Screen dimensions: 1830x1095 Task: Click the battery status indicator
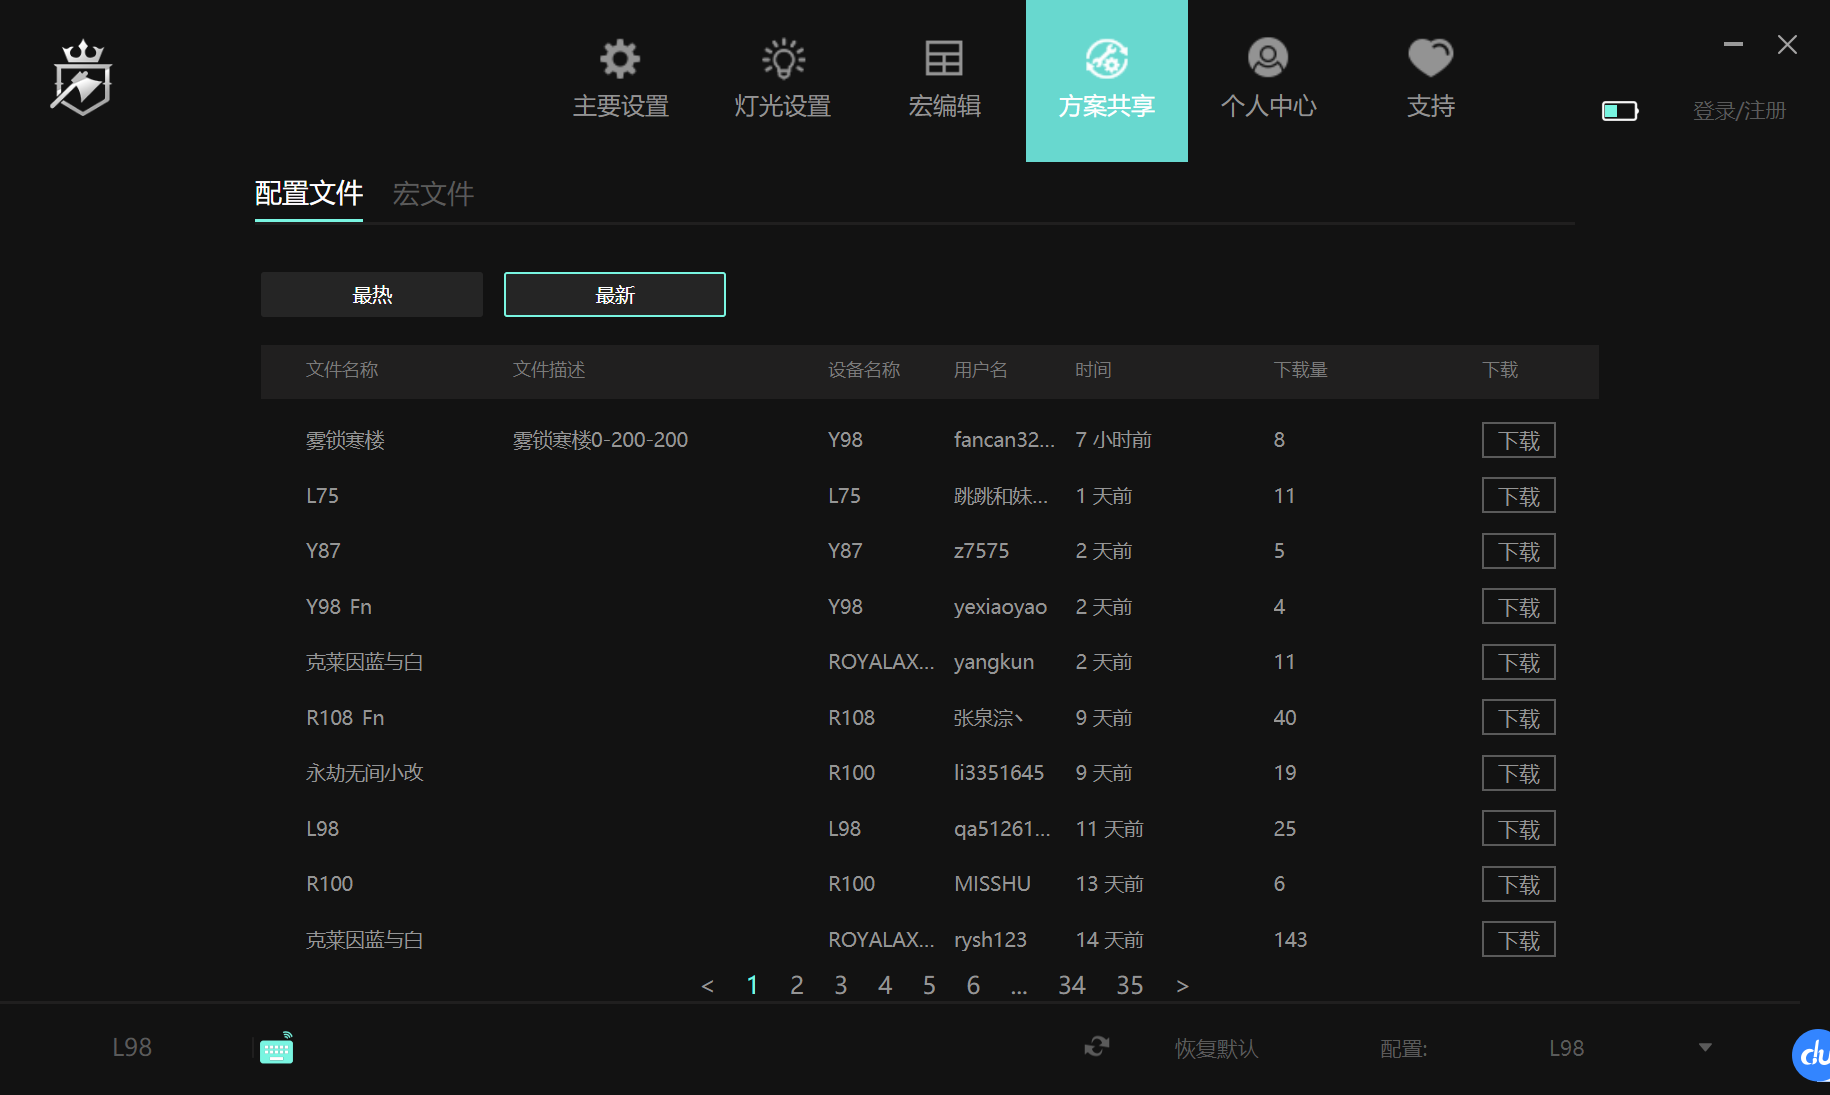click(1620, 111)
